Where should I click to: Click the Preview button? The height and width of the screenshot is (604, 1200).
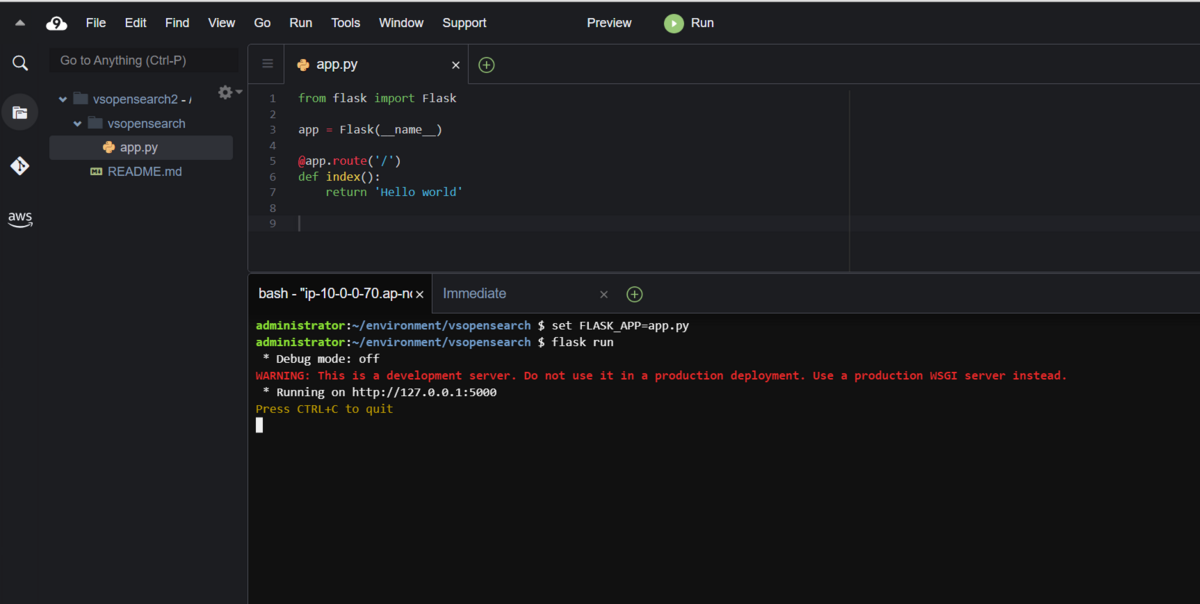coord(609,23)
